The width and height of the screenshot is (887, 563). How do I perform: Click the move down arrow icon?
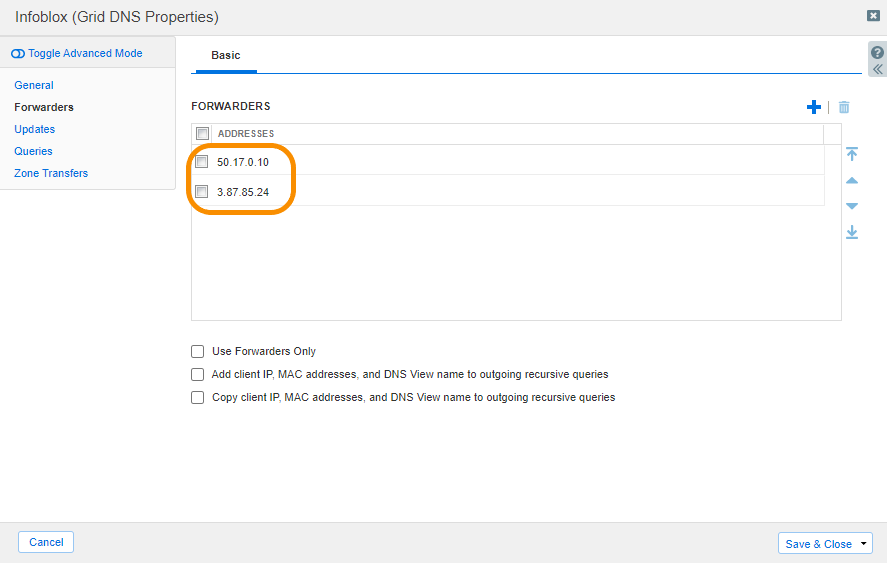pos(852,206)
